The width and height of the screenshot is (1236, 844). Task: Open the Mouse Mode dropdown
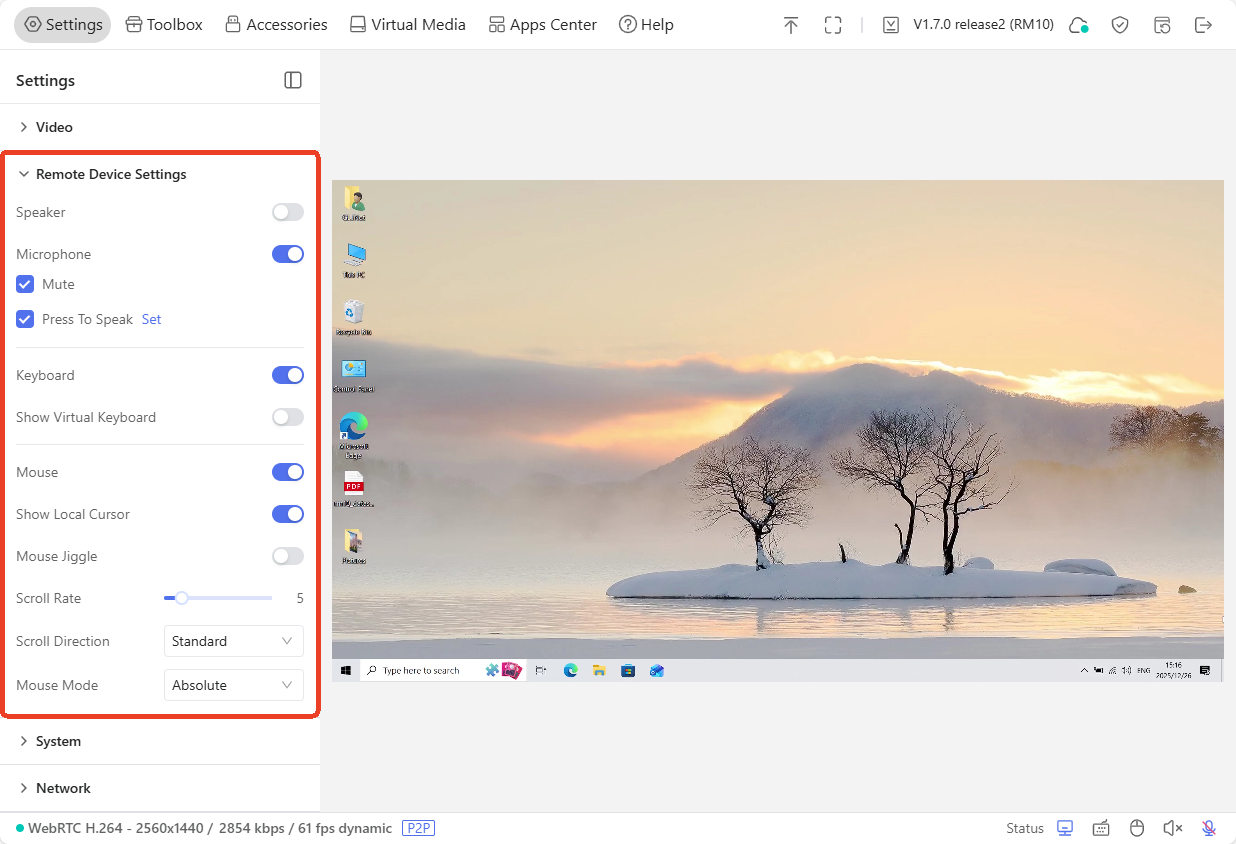tap(233, 685)
